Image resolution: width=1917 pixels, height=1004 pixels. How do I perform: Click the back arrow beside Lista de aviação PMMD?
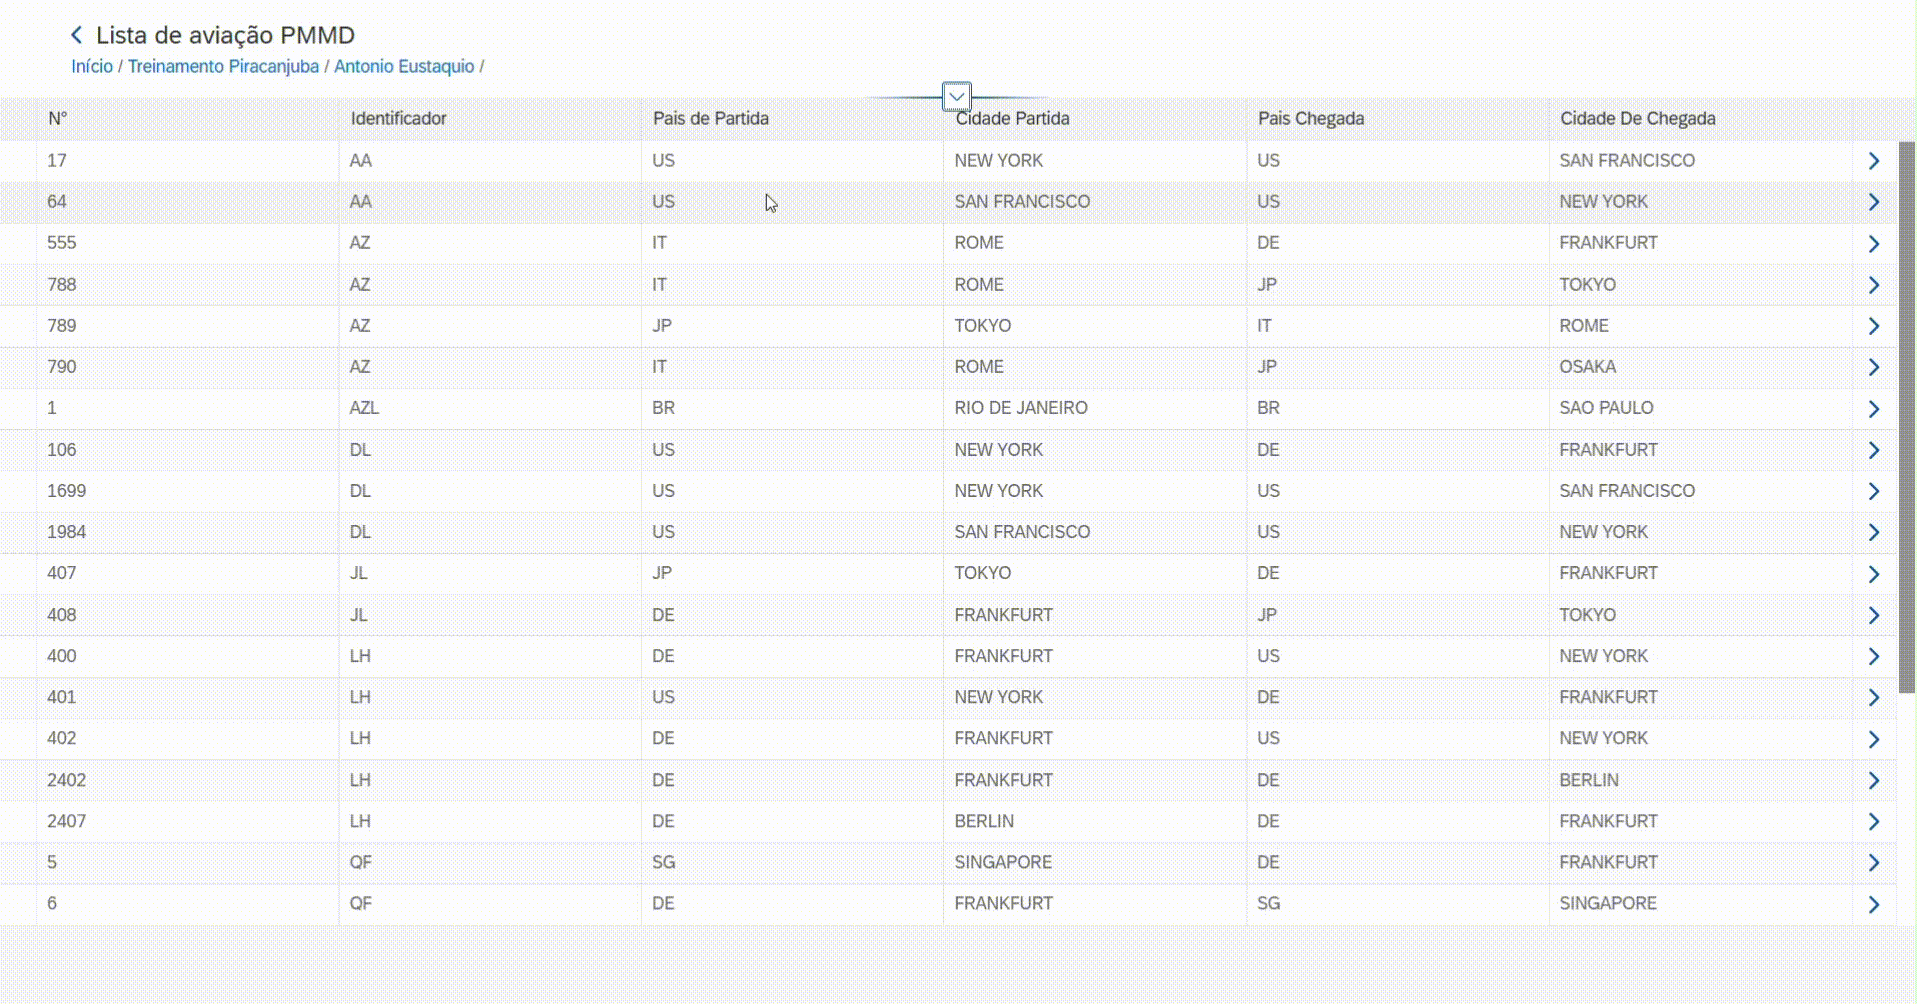pos(77,36)
